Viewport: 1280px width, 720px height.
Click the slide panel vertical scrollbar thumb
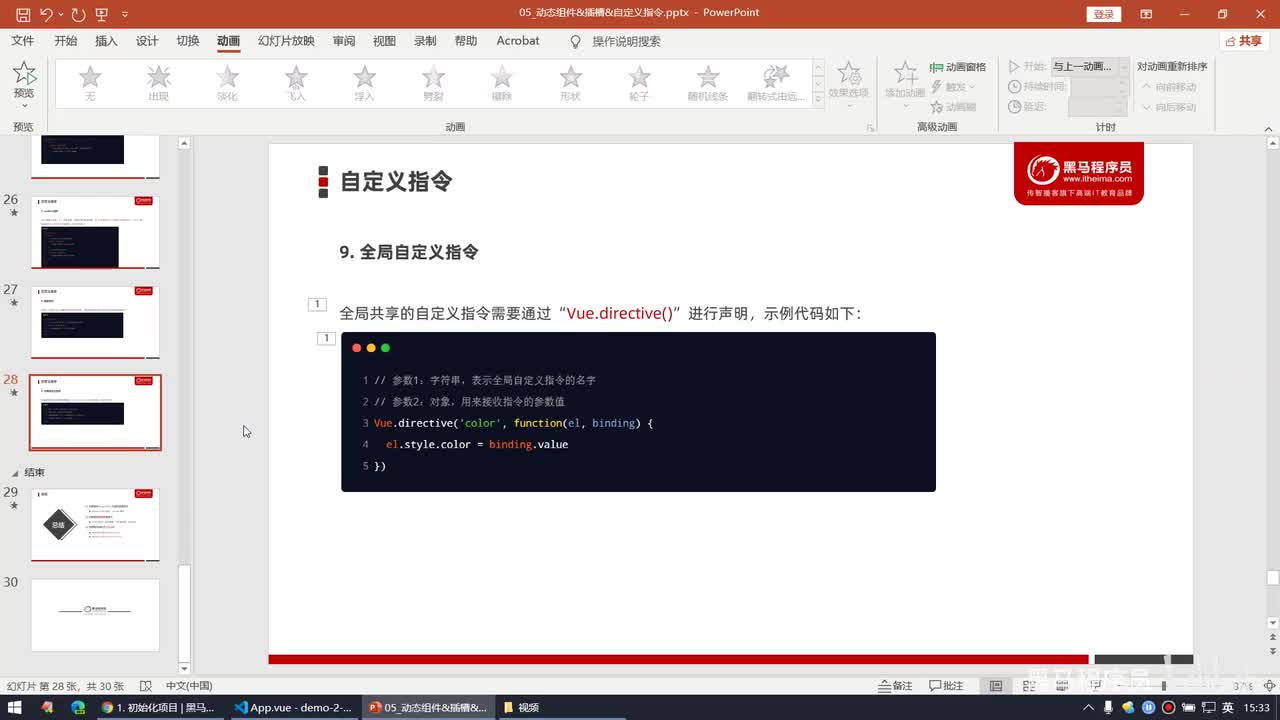184,611
